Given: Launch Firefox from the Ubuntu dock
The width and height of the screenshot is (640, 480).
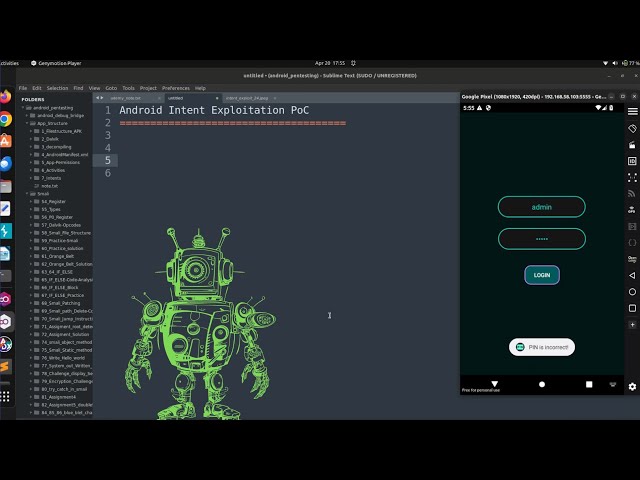Looking at the screenshot, I should [x=5, y=97].
